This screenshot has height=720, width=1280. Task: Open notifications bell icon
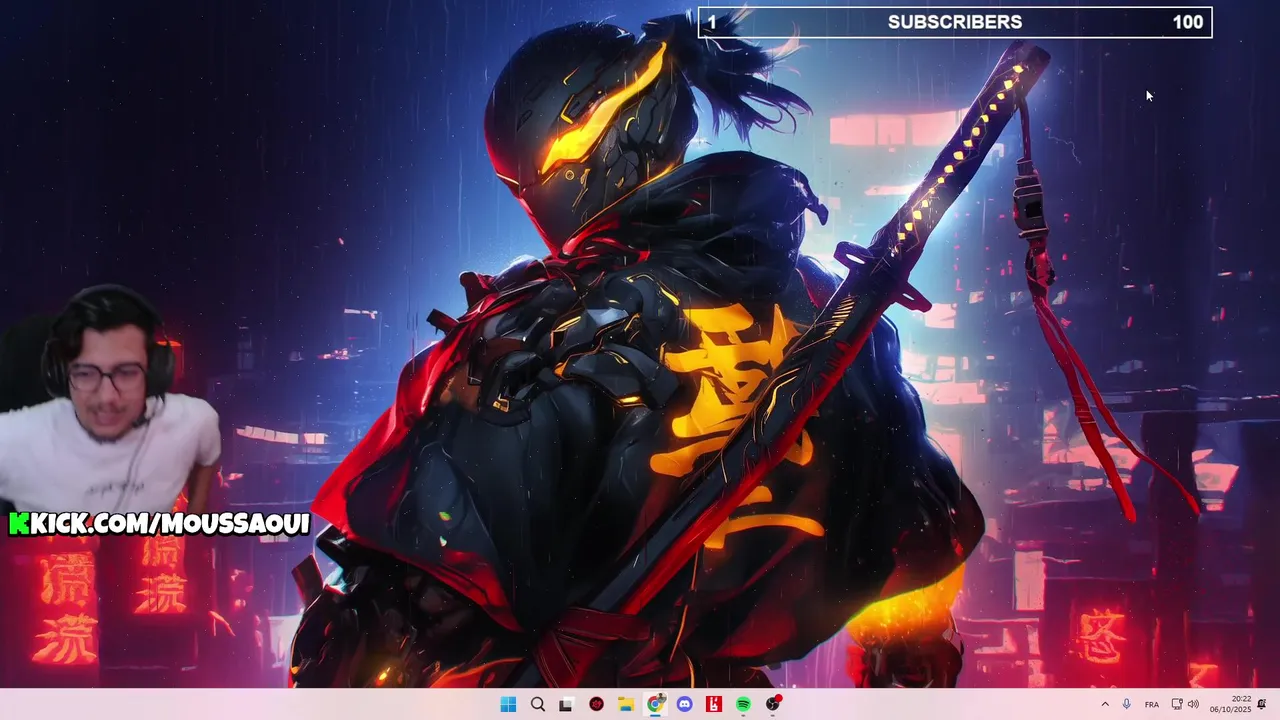tap(1262, 704)
